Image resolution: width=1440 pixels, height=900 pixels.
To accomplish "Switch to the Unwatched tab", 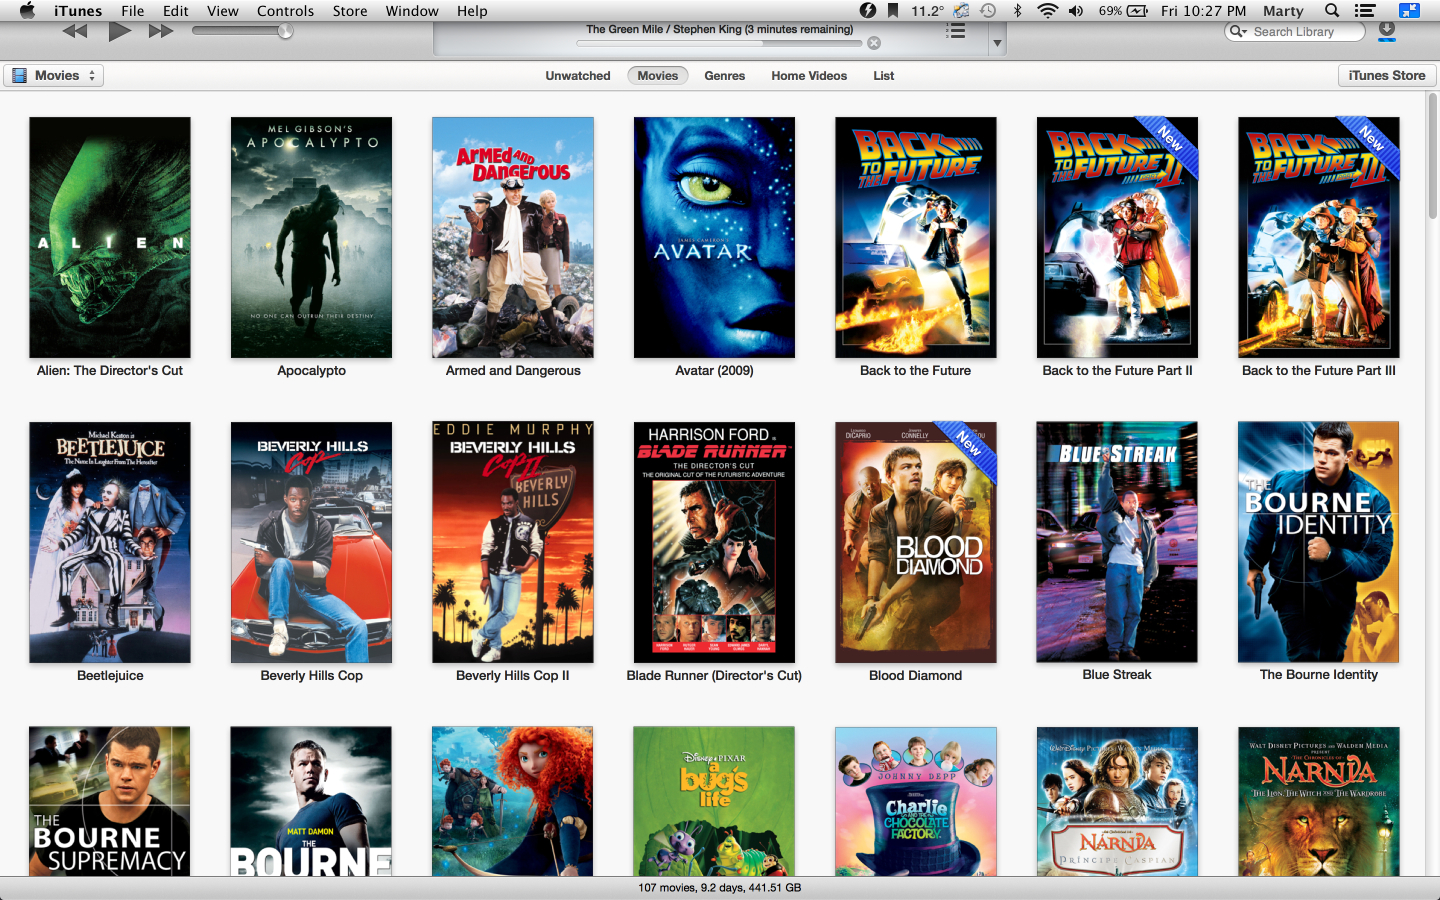I will pyautogui.click(x=578, y=75).
